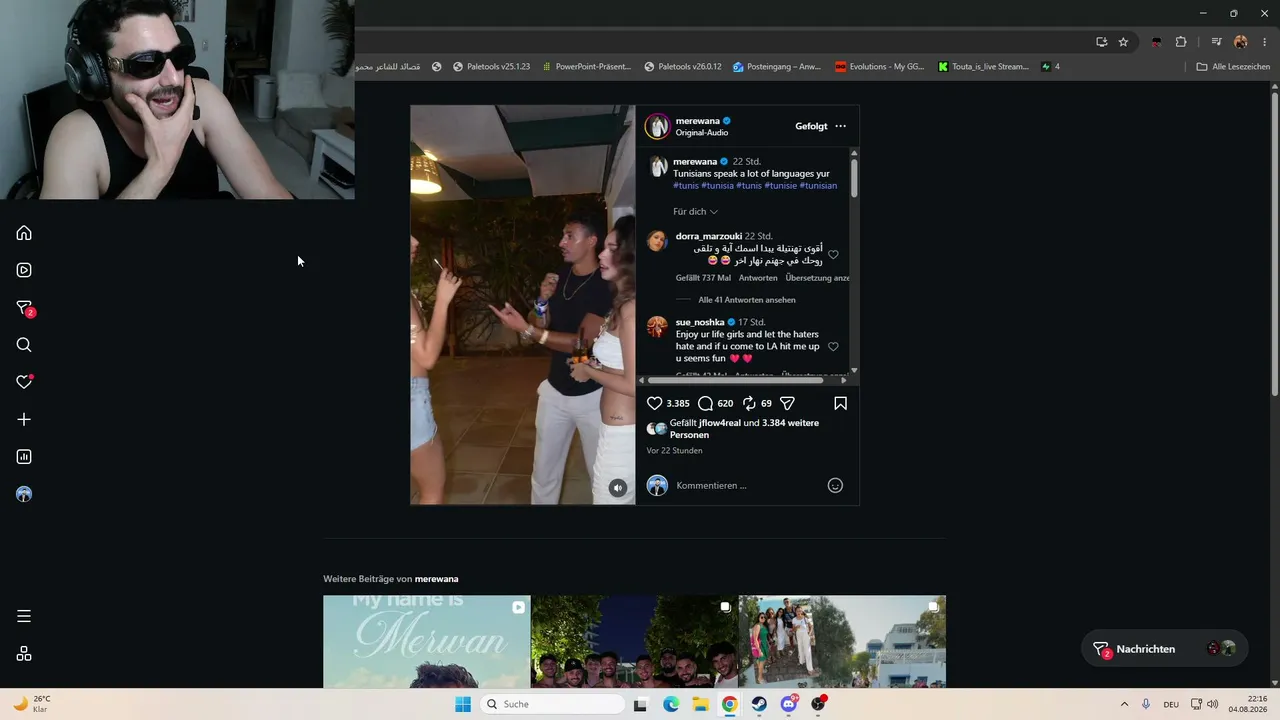Screen dimensions: 1280x720
Task: Open the 'Alle Lesezeichen' bookmarks folder
Action: point(1233,67)
